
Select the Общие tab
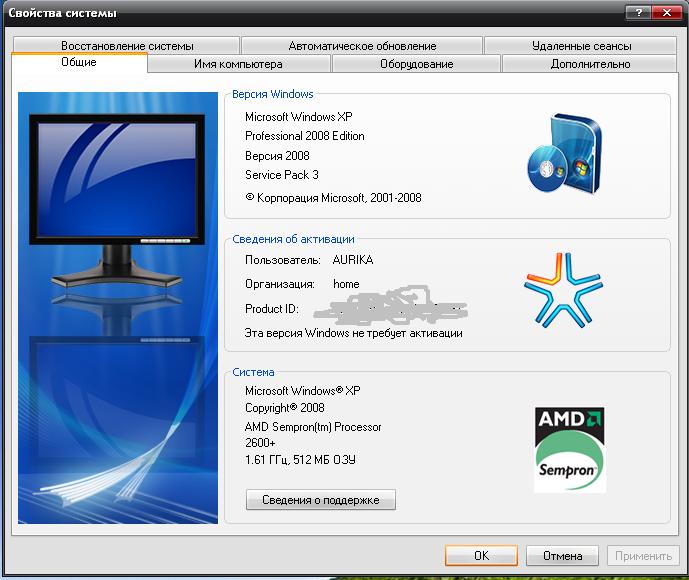(79, 63)
